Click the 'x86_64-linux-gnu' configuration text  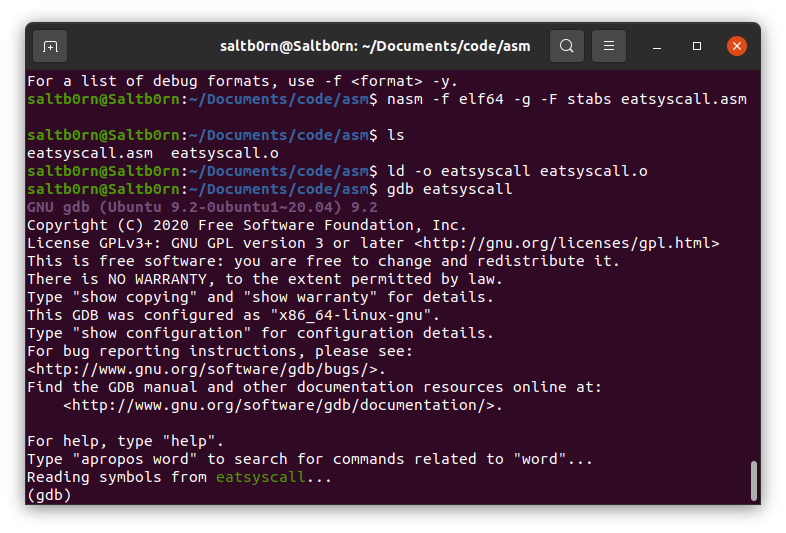[x=354, y=315]
